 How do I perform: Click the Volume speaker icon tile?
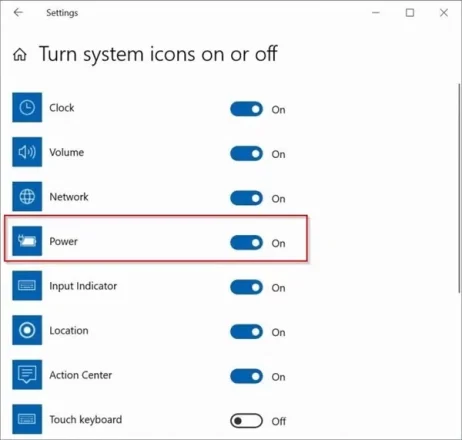pos(27,152)
